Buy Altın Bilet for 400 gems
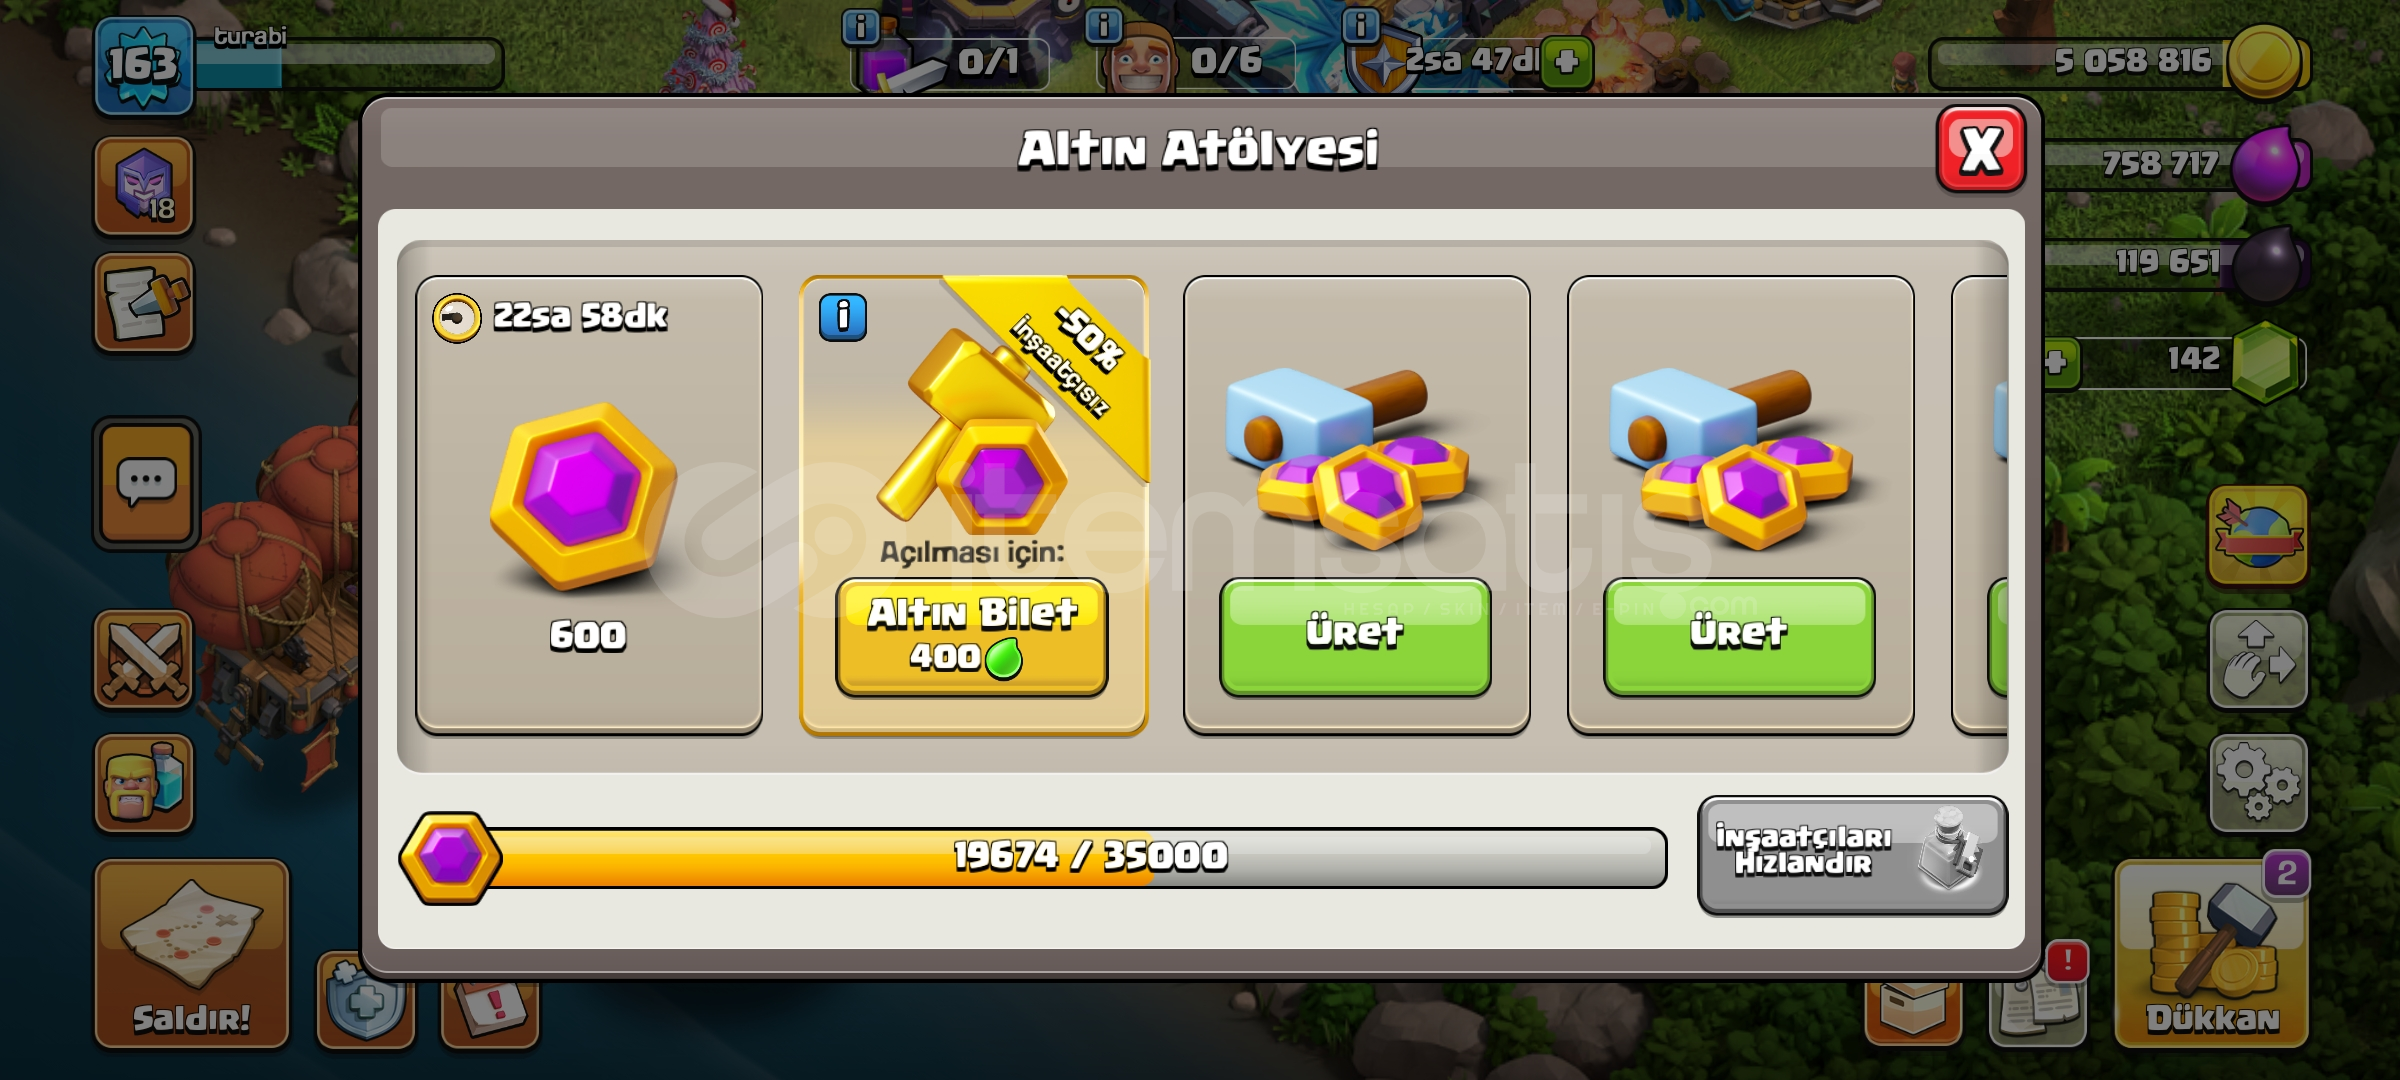This screenshot has height=1080, width=2400. (x=972, y=636)
